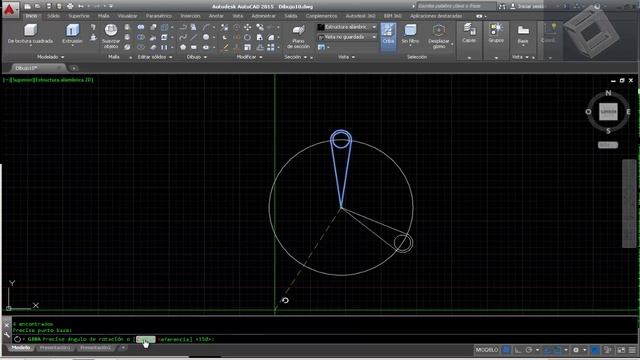Expand the Dibujo panel dropdown
This screenshot has width=640, height=360.
tap(197, 57)
